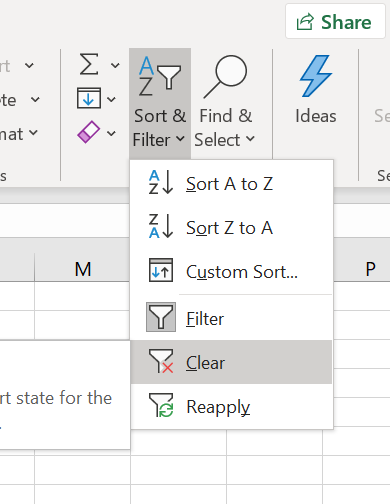
Task: Collapse the Sort & Filter ribbon button
Action: click(x=160, y=103)
